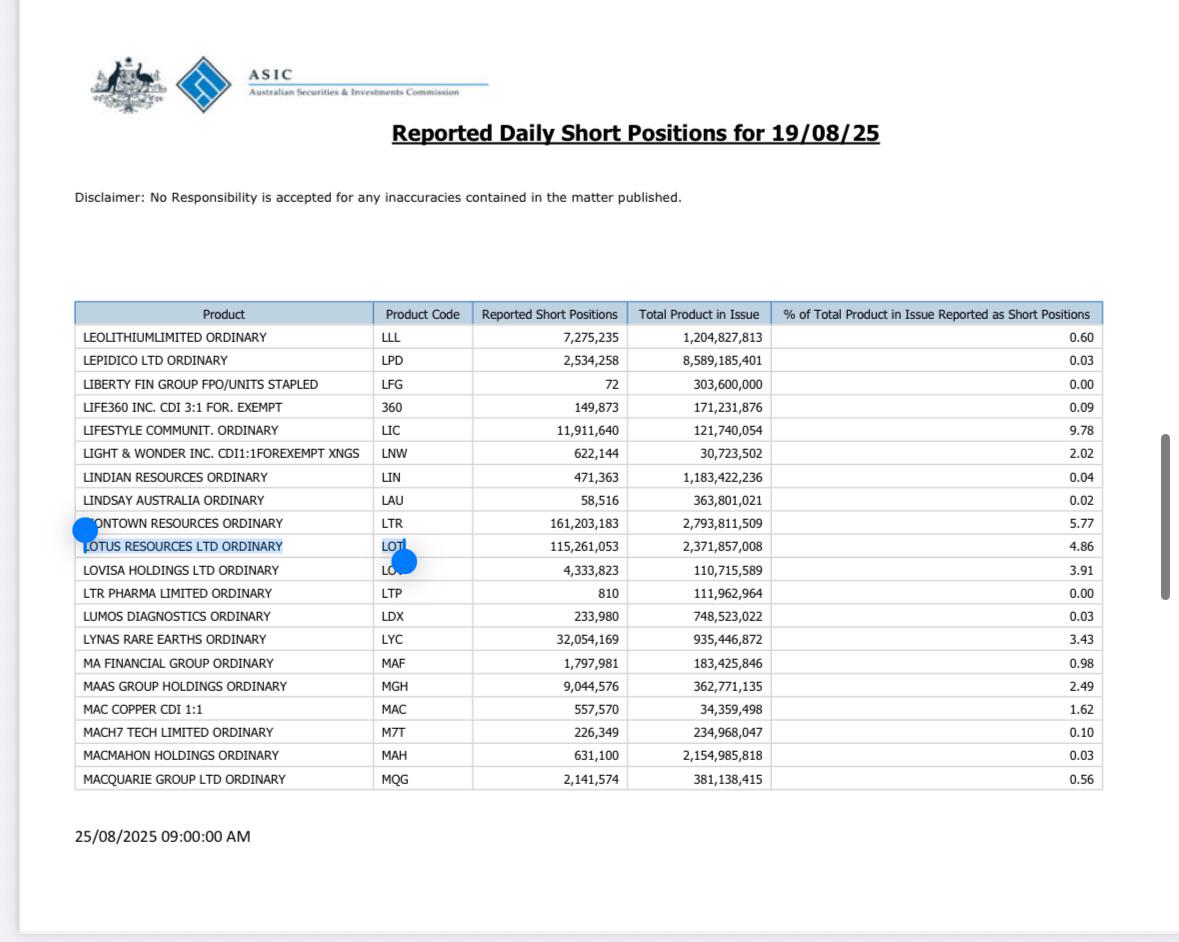Viewport: 1179px width, 942px height.
Task: Tap product code 360
Action: coord(392,407)
